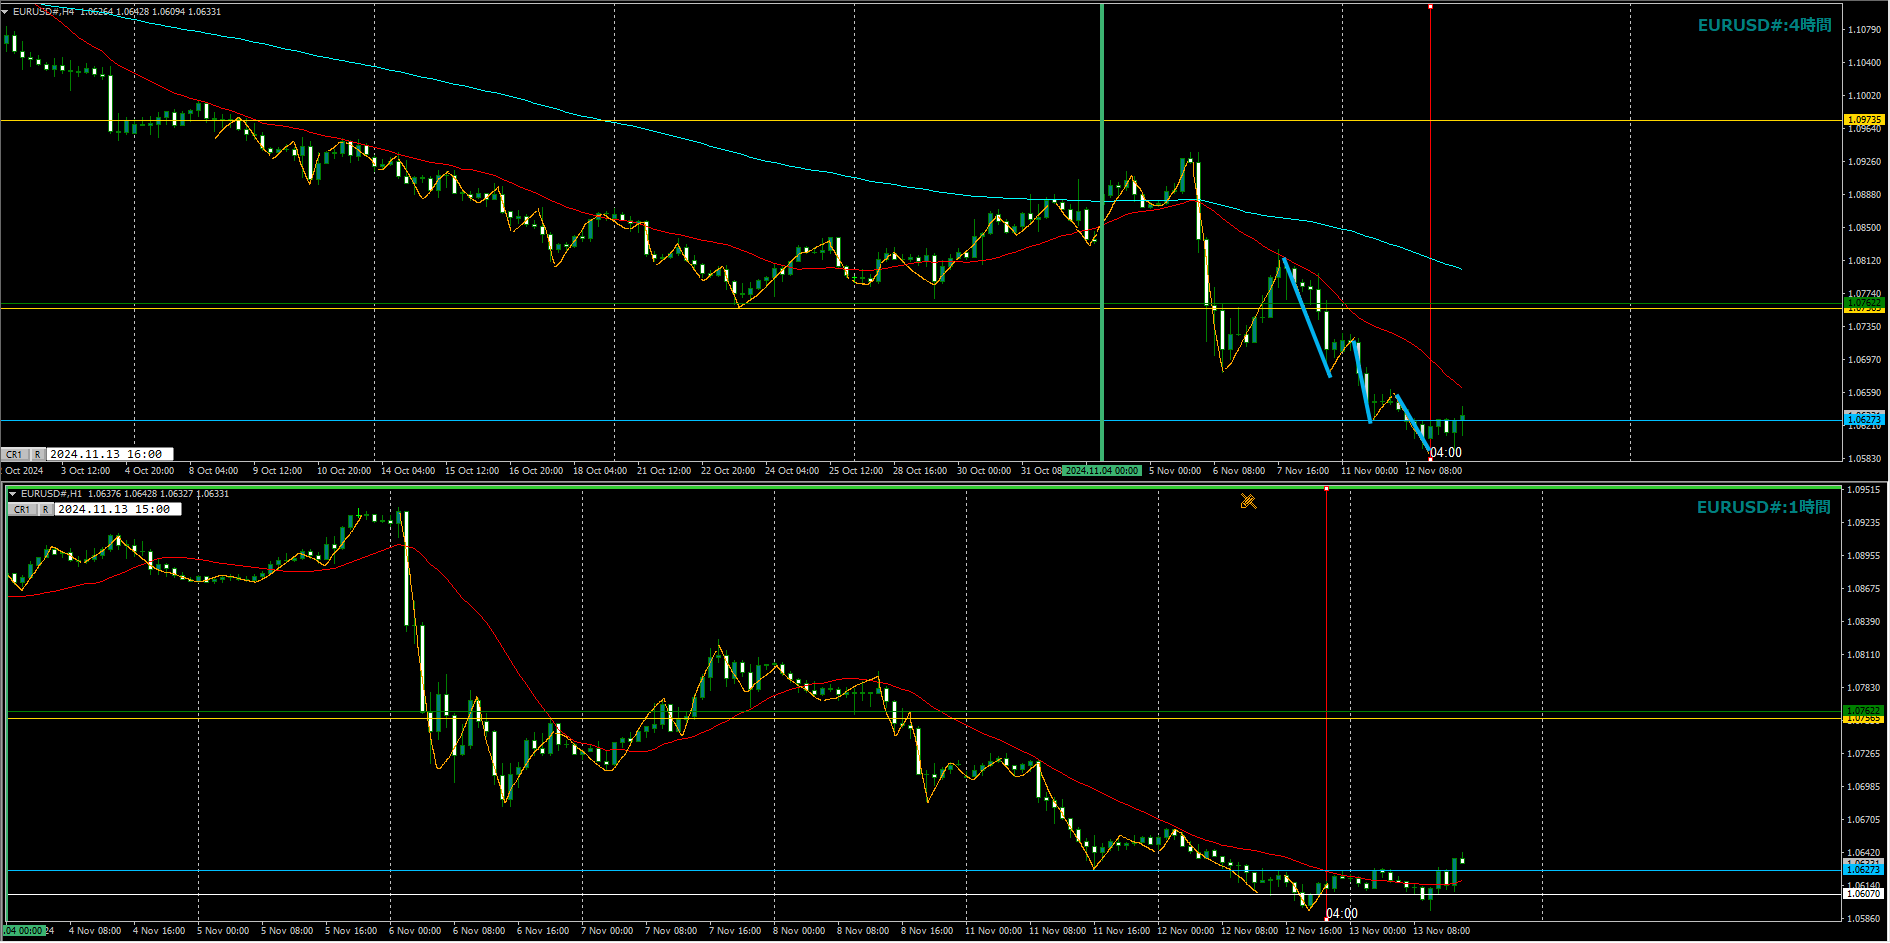Click the '5 Nov 00:00' label on H4 time axis

coord(1175,471)
